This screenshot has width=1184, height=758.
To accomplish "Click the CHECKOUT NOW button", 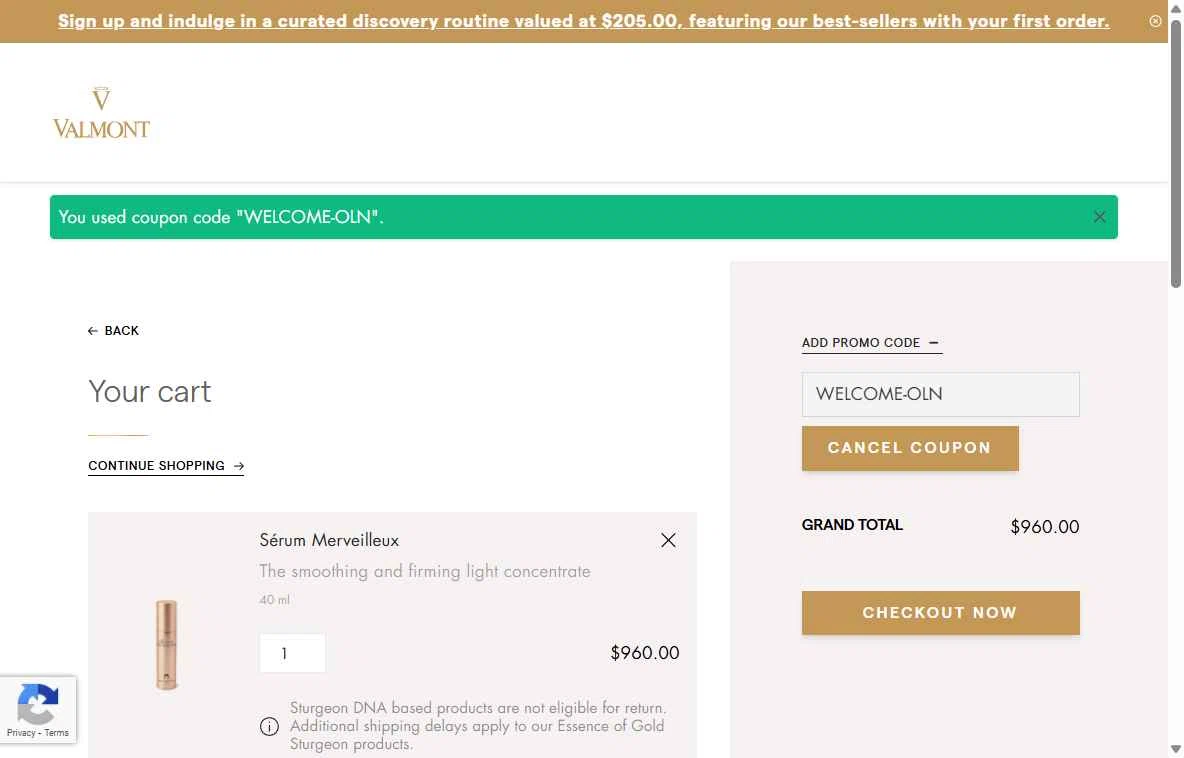I will coord(940,612).
